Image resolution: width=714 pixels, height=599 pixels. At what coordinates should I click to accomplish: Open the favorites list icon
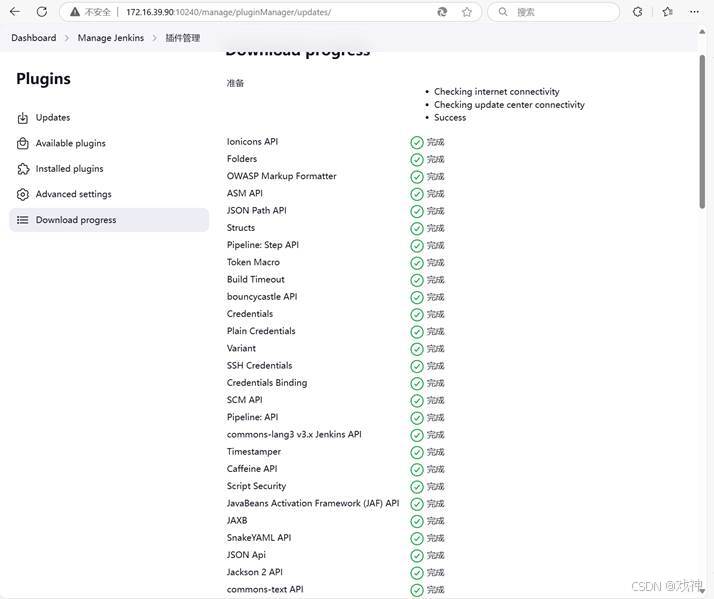pos(668,12)
